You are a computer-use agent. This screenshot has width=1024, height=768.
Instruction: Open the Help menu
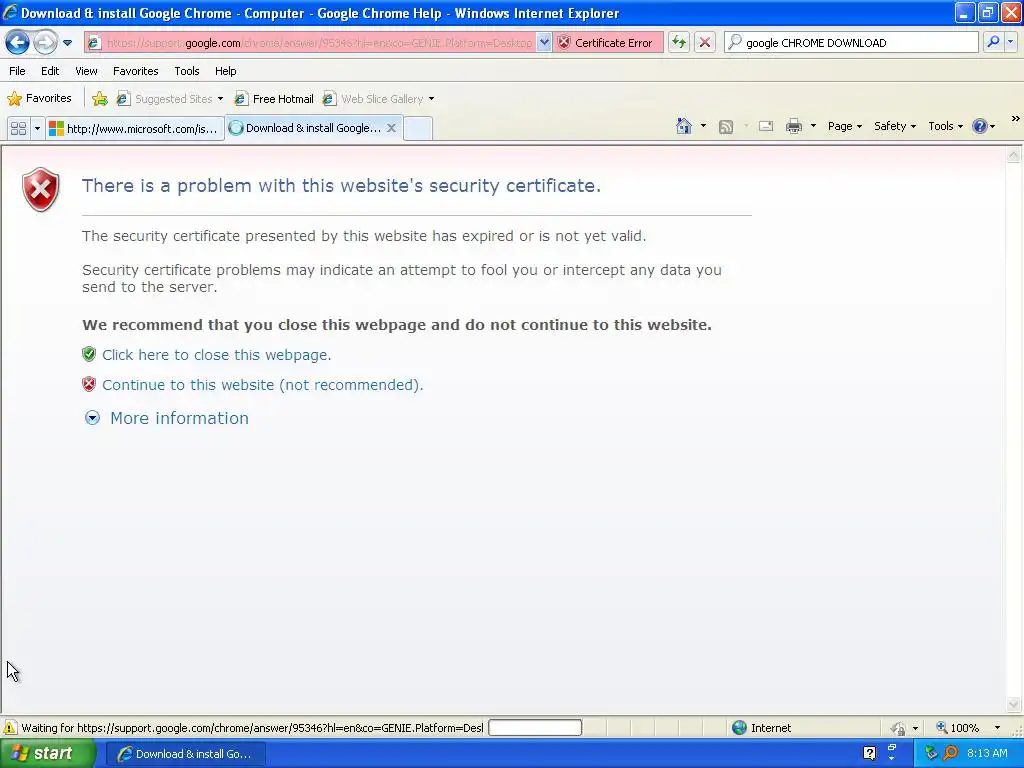click(x=226, y=71)
